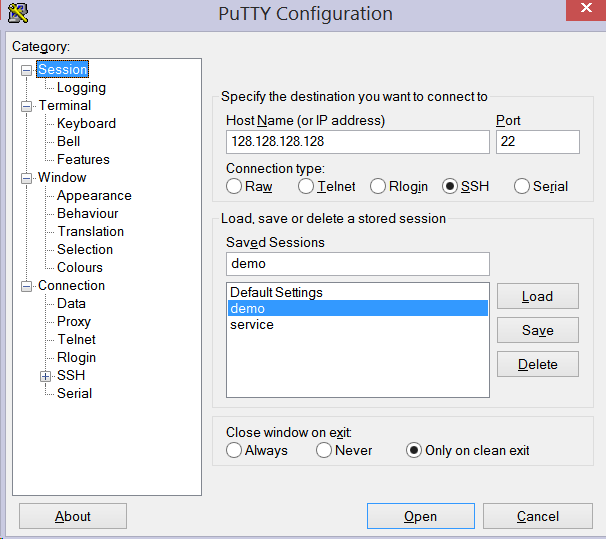Open the Logging category
This screenshot has width=606, height=539.
81,88
